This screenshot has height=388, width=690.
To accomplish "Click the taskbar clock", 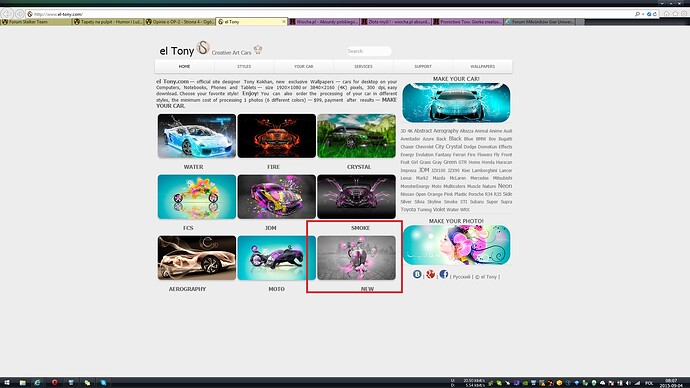I will pos(671,383).
